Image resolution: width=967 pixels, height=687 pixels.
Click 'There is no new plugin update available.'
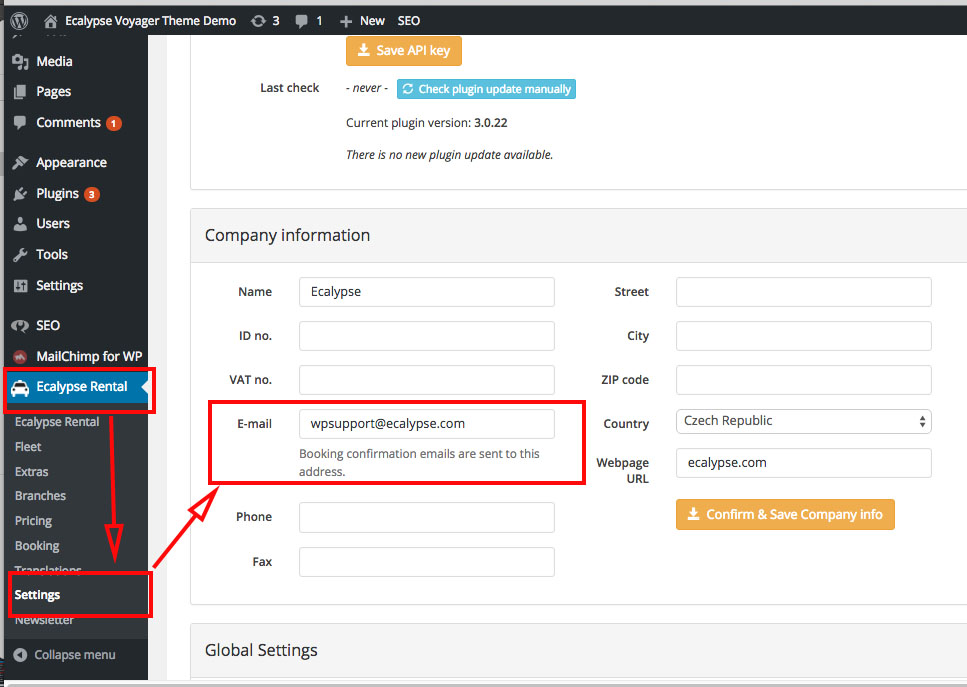[x=450, y=155]
